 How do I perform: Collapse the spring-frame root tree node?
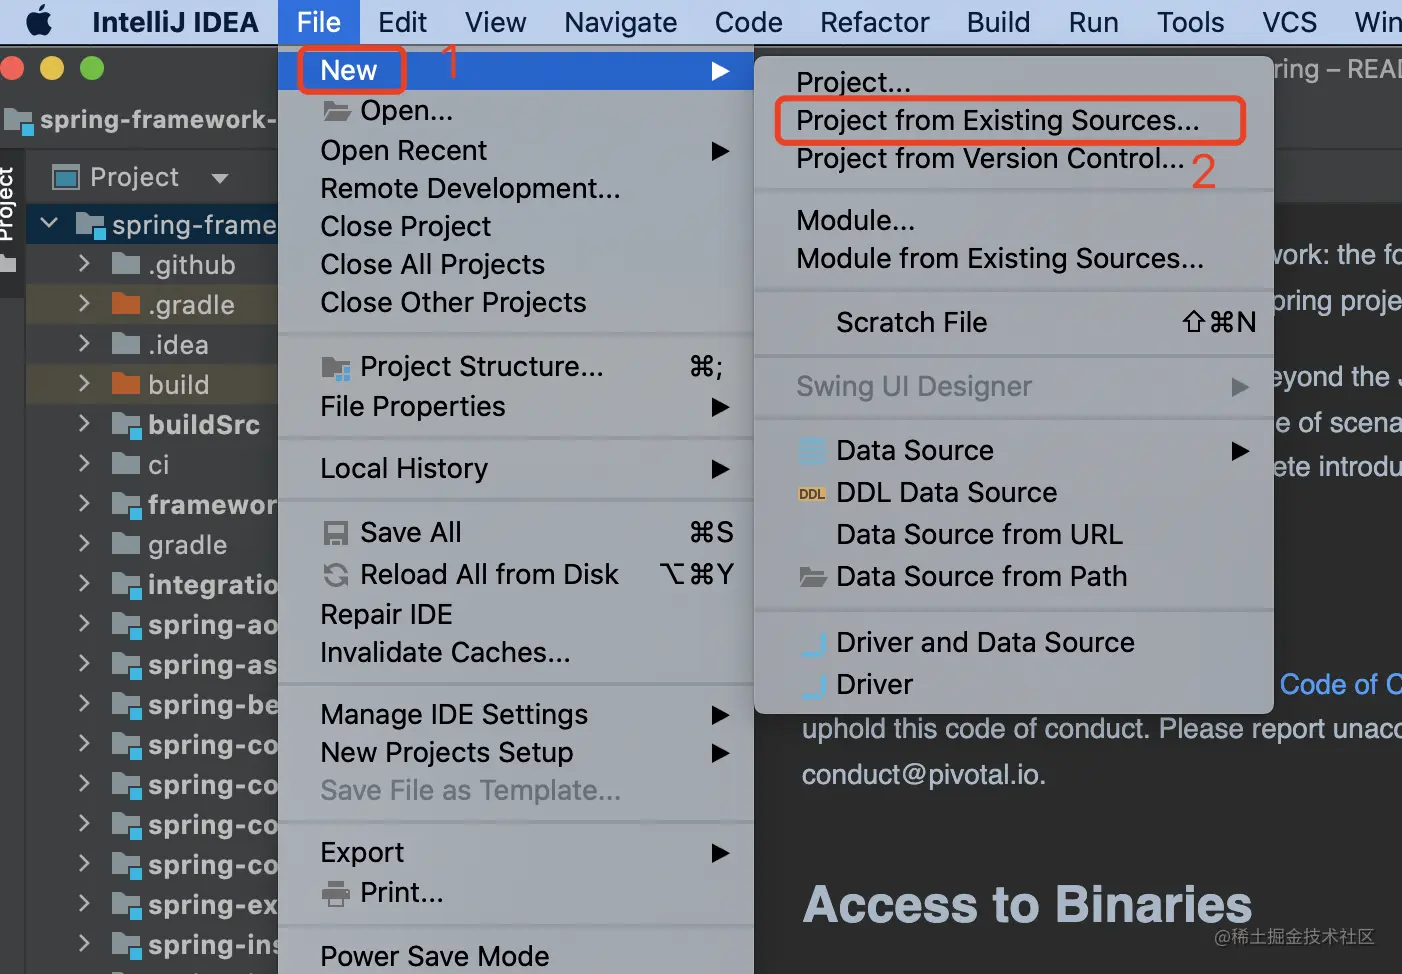[x=49, y=224]
